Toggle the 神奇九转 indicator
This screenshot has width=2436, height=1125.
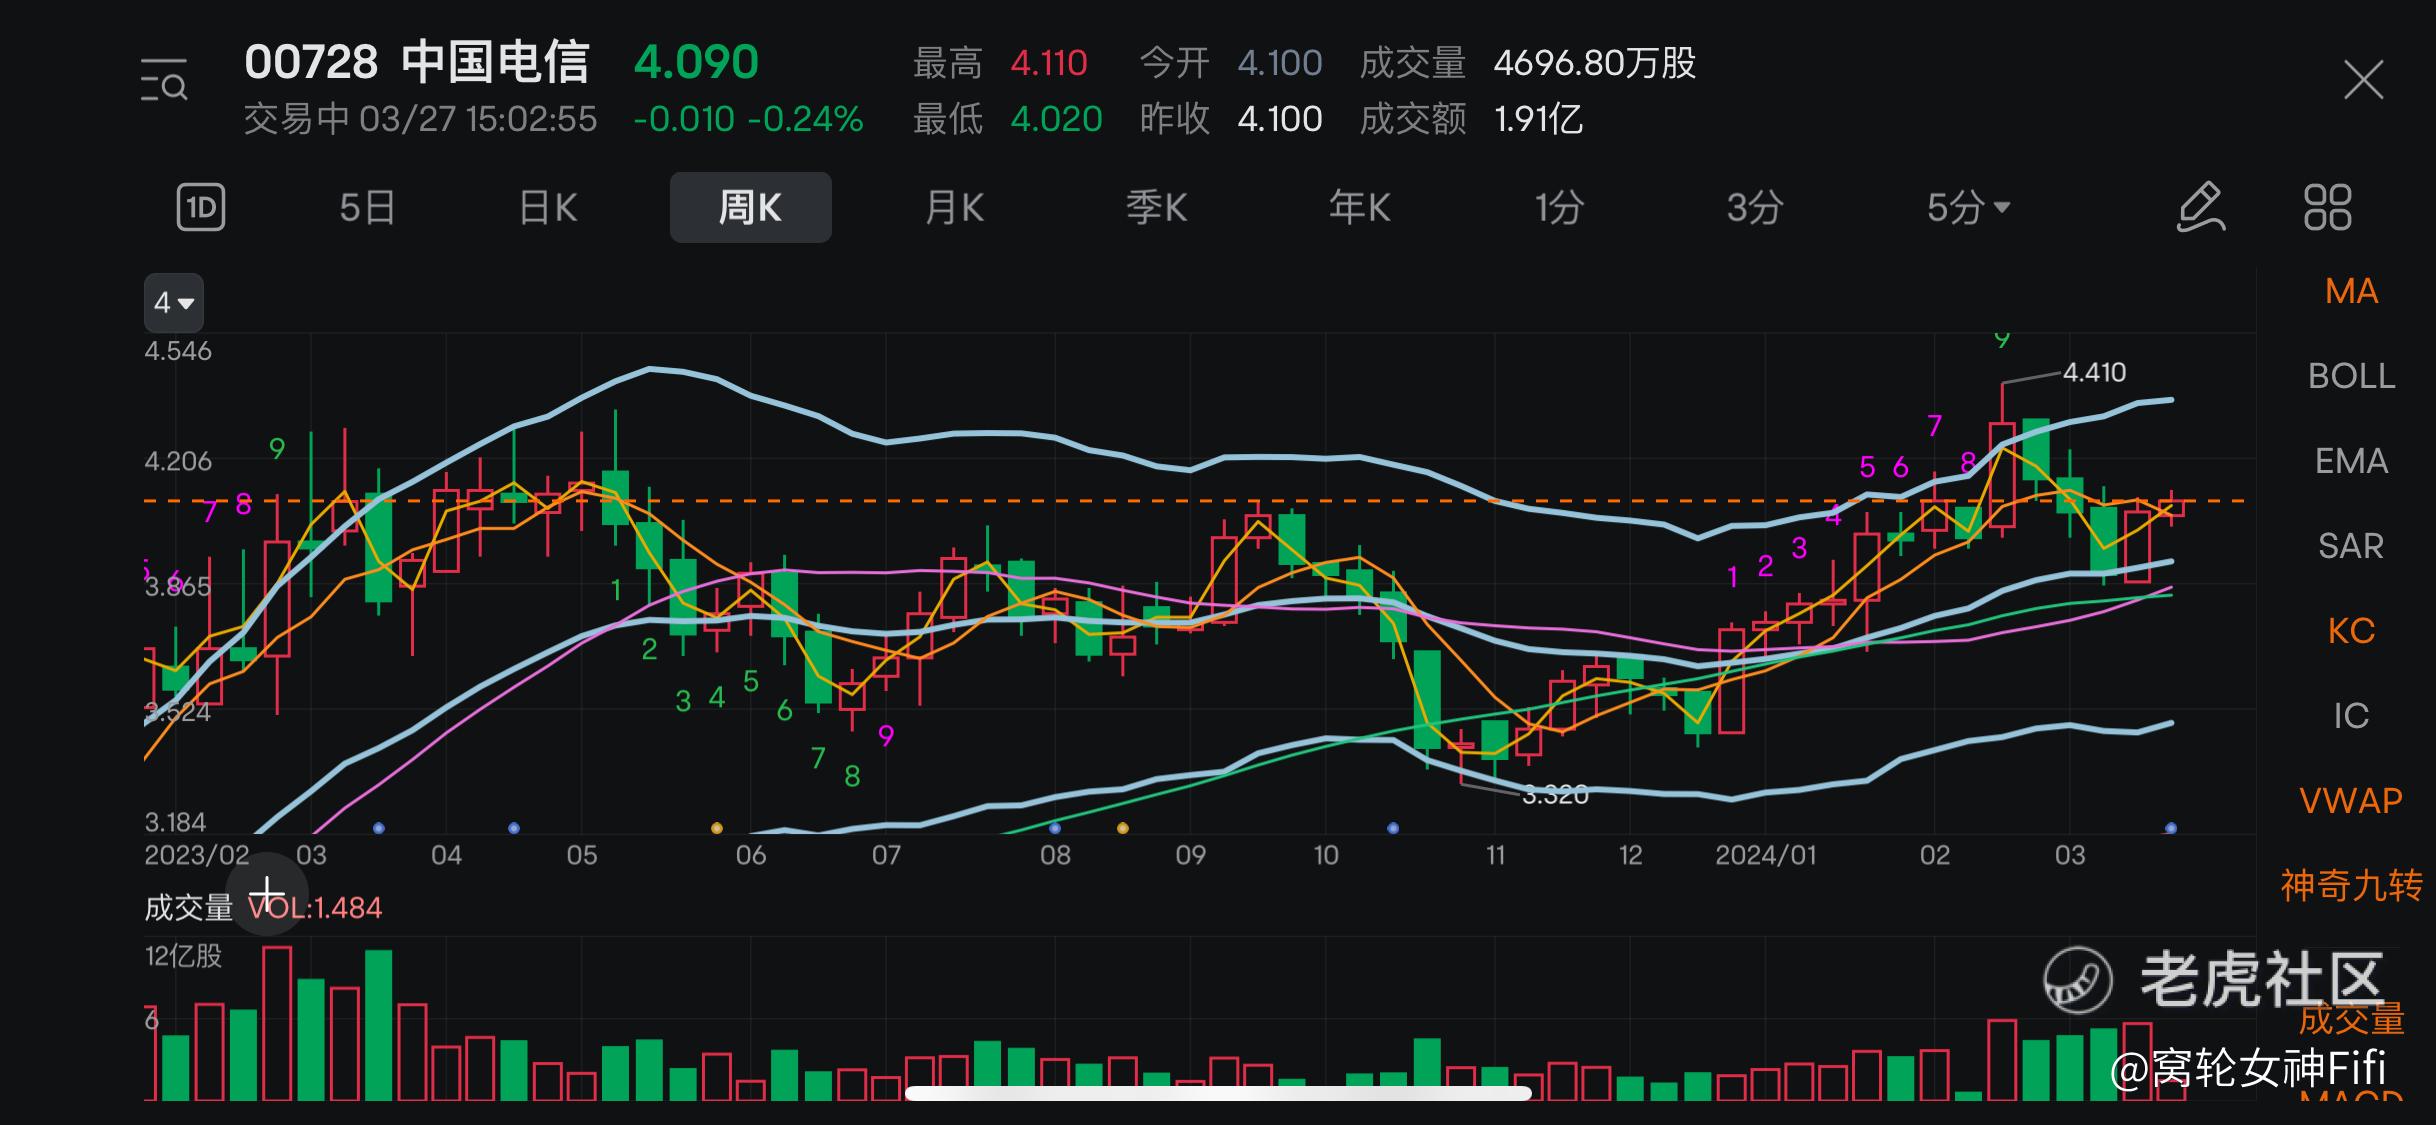[x=2350, y=886]
